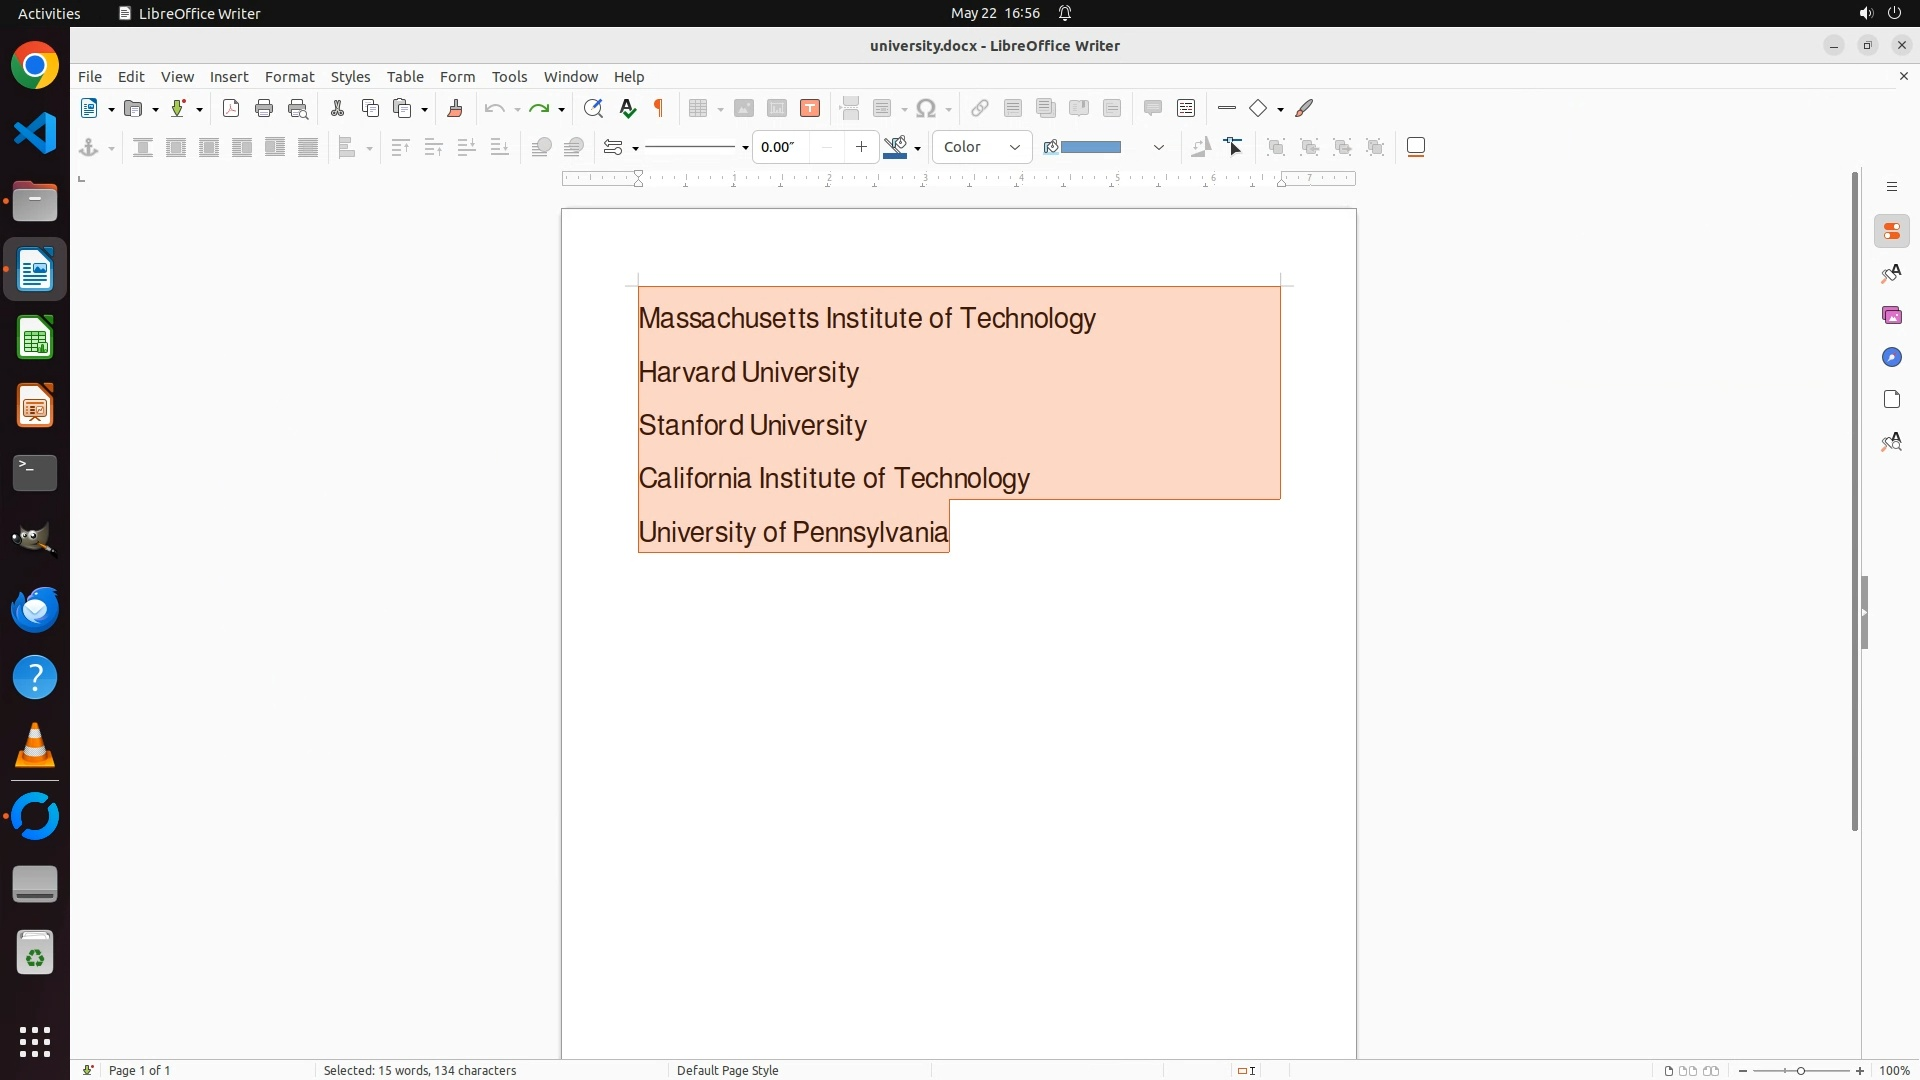
Task: Click the Cut scissors icon
Action: coord(337,109)
